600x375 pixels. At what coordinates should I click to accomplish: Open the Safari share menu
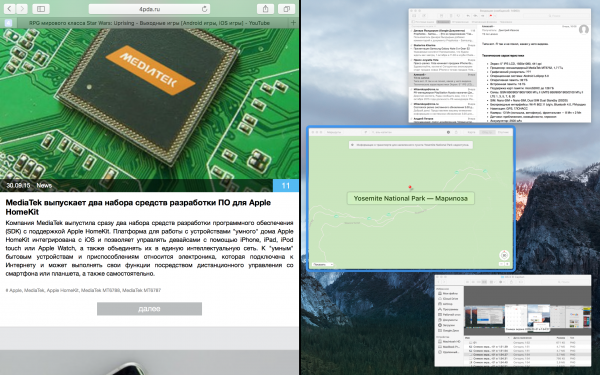(265, 8)
